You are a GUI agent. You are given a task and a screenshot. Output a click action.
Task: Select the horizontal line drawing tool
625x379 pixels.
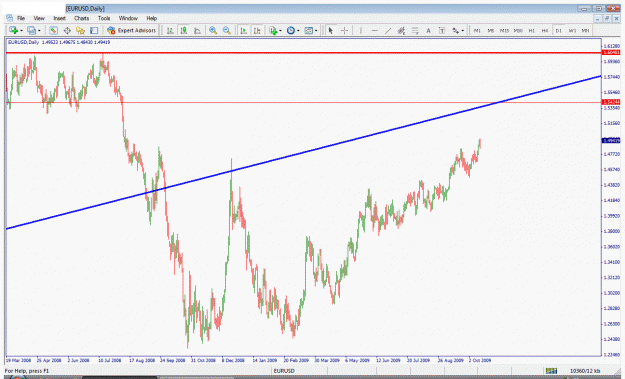[x=374, y=30]
